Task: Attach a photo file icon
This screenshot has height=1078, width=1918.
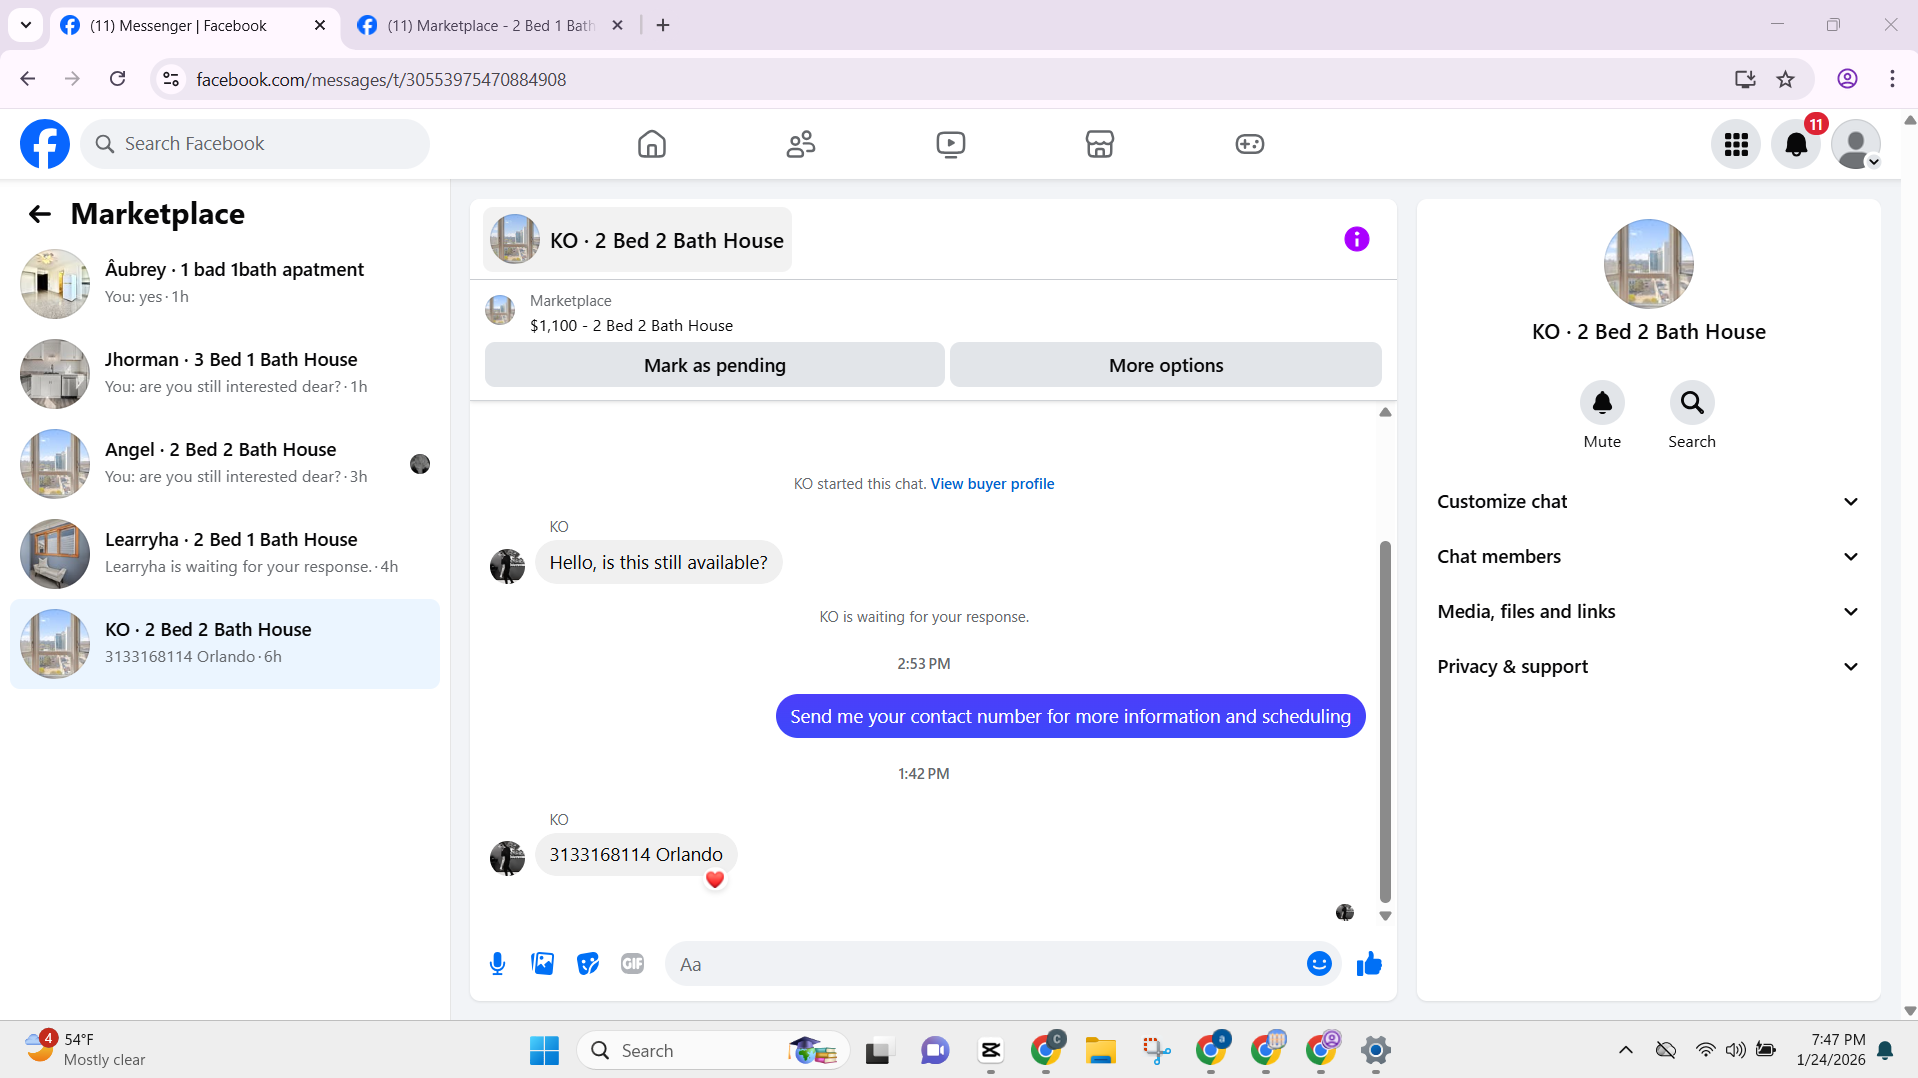Action: click(x=543, y=964)
